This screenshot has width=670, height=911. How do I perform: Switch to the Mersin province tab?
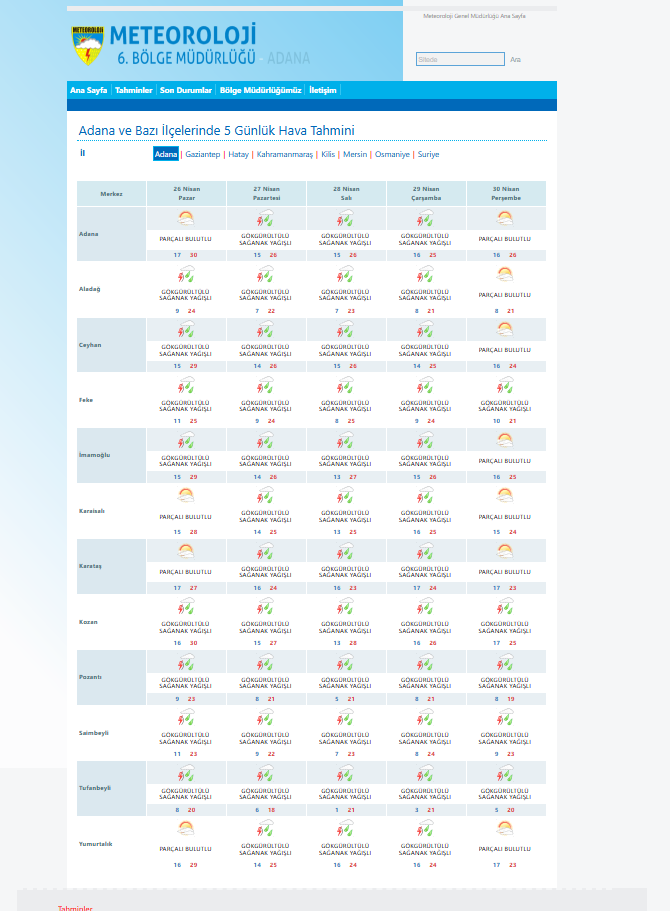click(355, 155)
